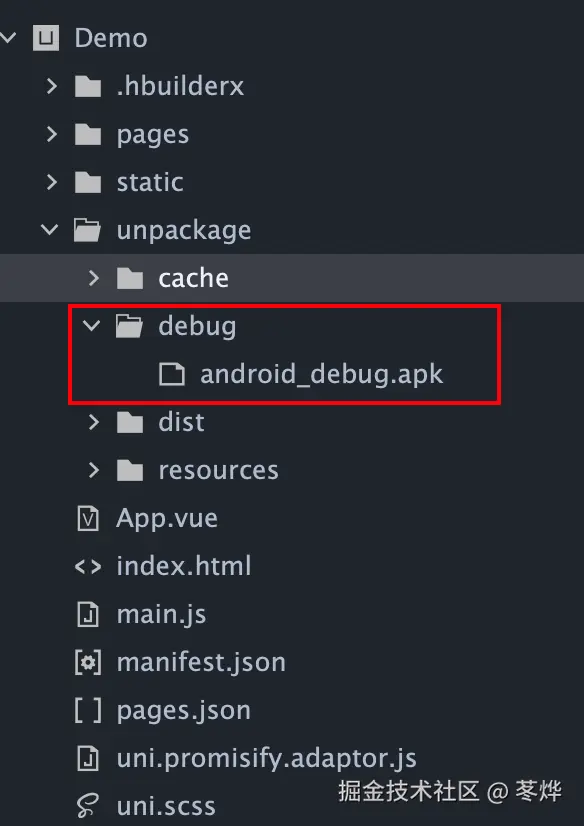Collapse the Demo project root chevron
The width and height of the screenshot is (584, 826).
[8, 37]
